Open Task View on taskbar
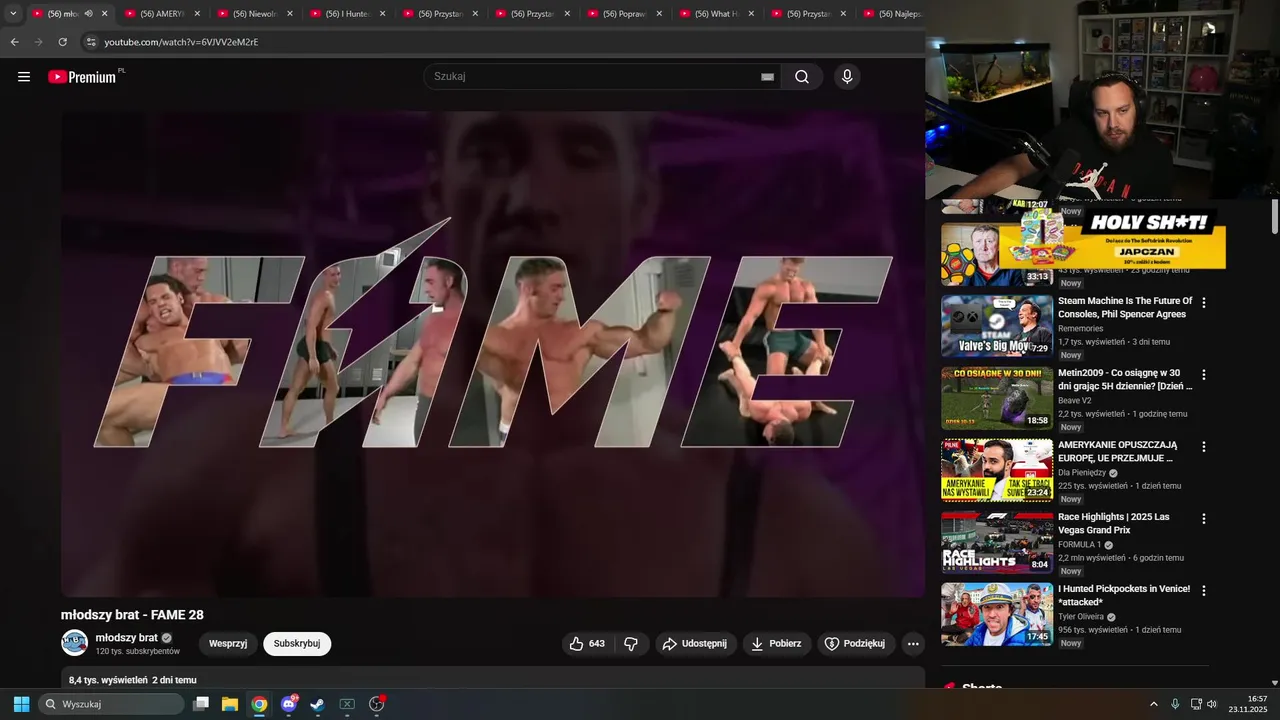Screen dimensions: 1280x720 (x=201, y=704)
